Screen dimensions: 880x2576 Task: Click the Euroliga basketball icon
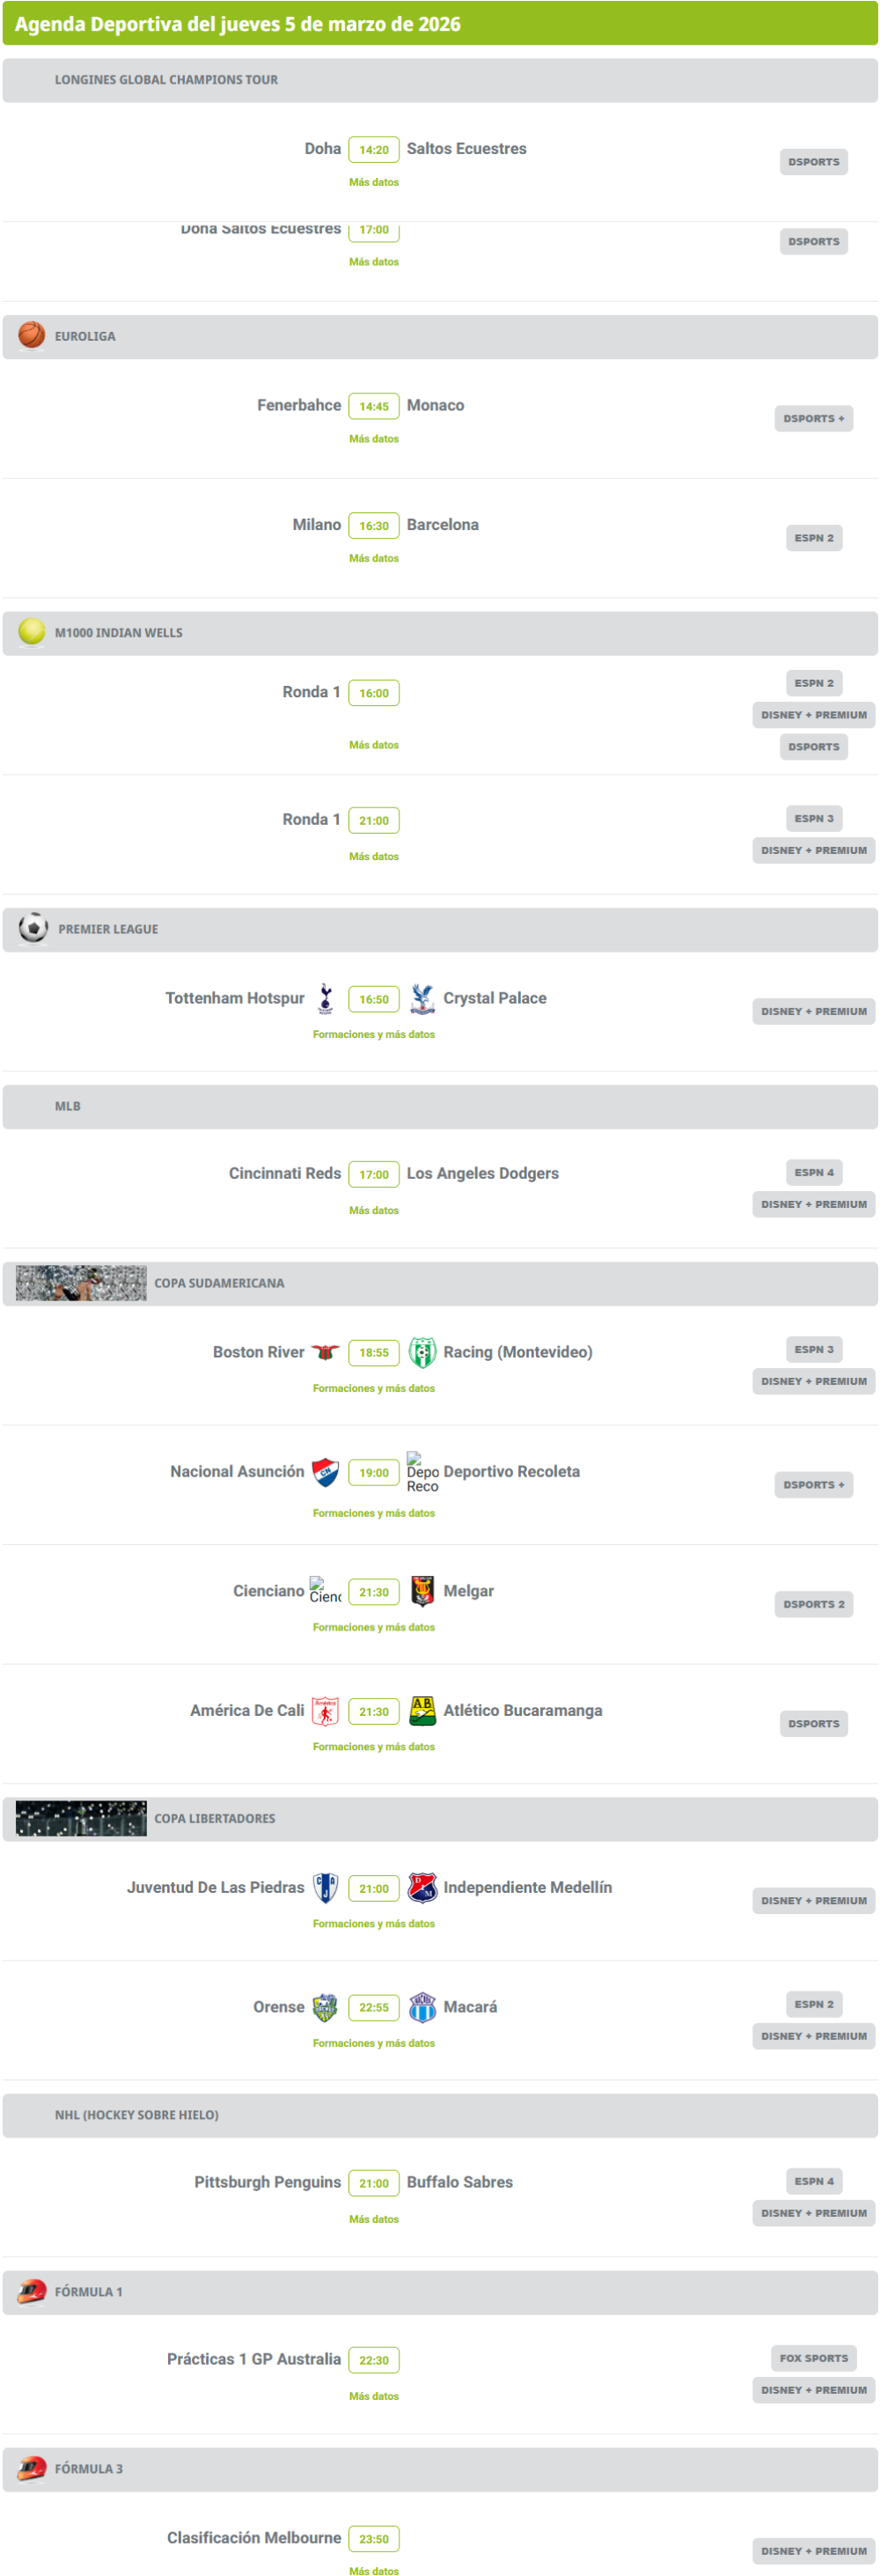[32, 335]
